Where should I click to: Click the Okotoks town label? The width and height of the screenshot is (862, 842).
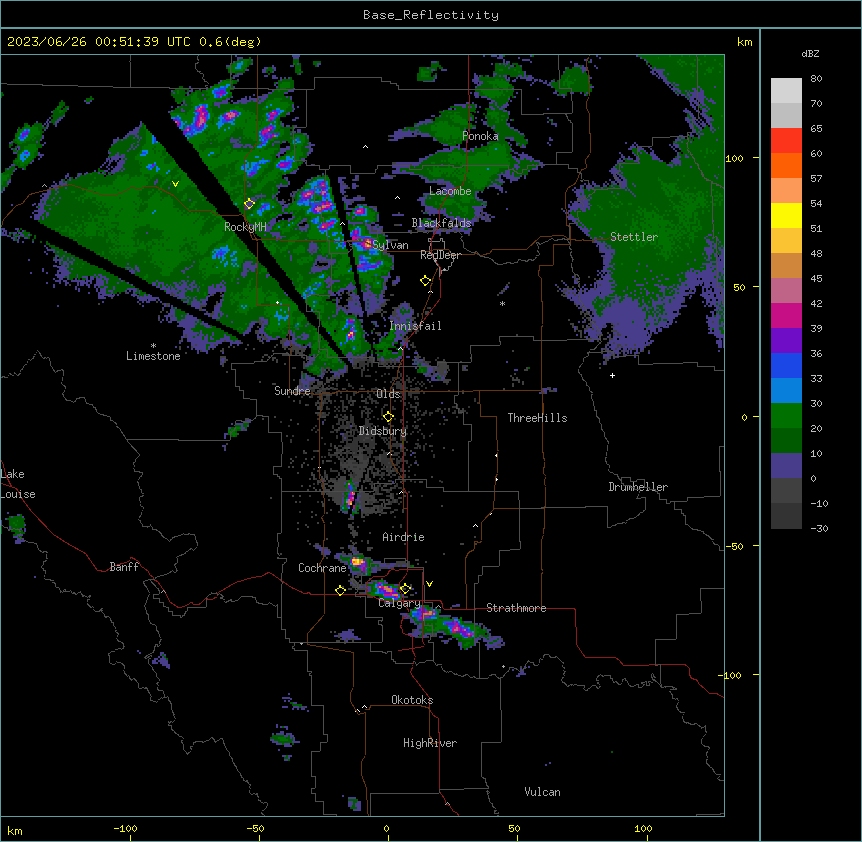[412, 700]
